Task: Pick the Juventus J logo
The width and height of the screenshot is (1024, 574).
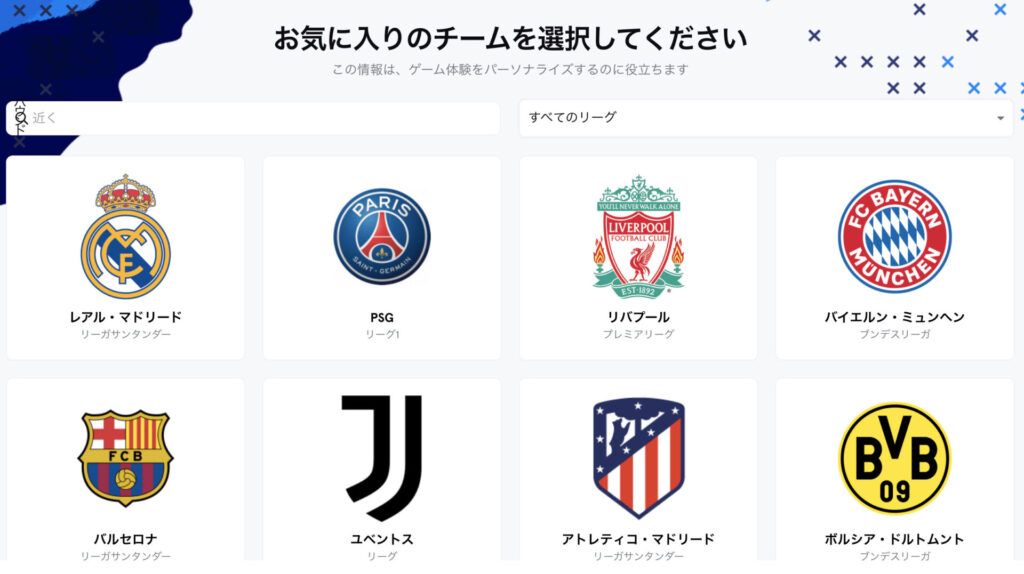Action: [x=382, y=457]
